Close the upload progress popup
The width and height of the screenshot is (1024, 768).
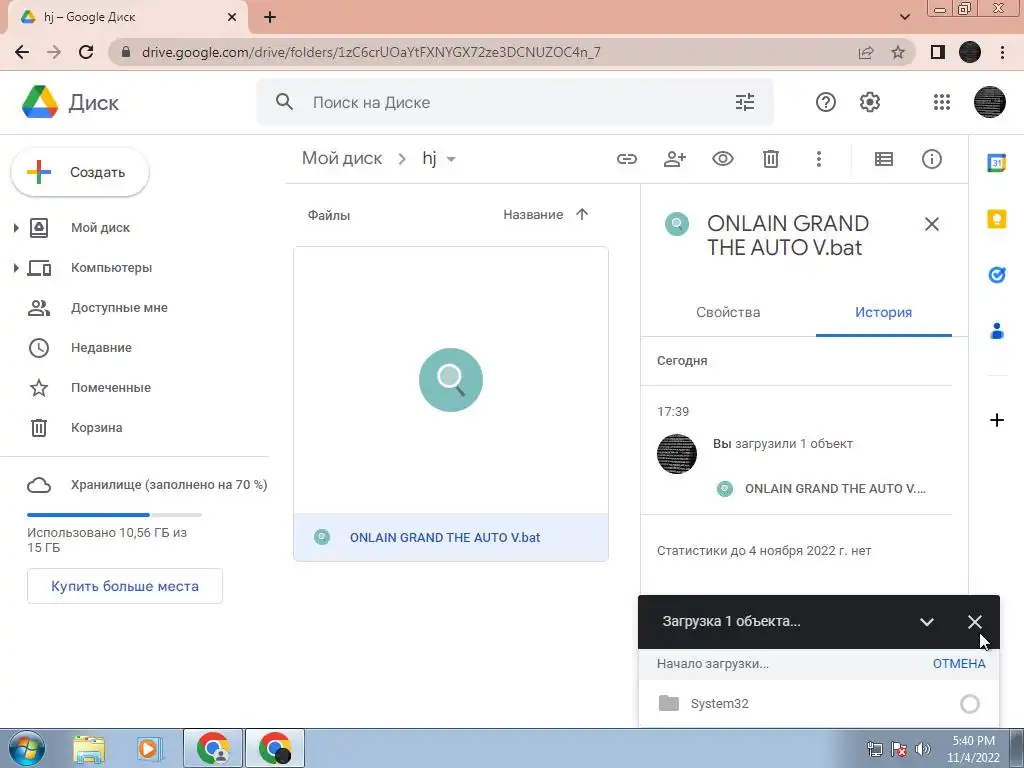point(974,622)
